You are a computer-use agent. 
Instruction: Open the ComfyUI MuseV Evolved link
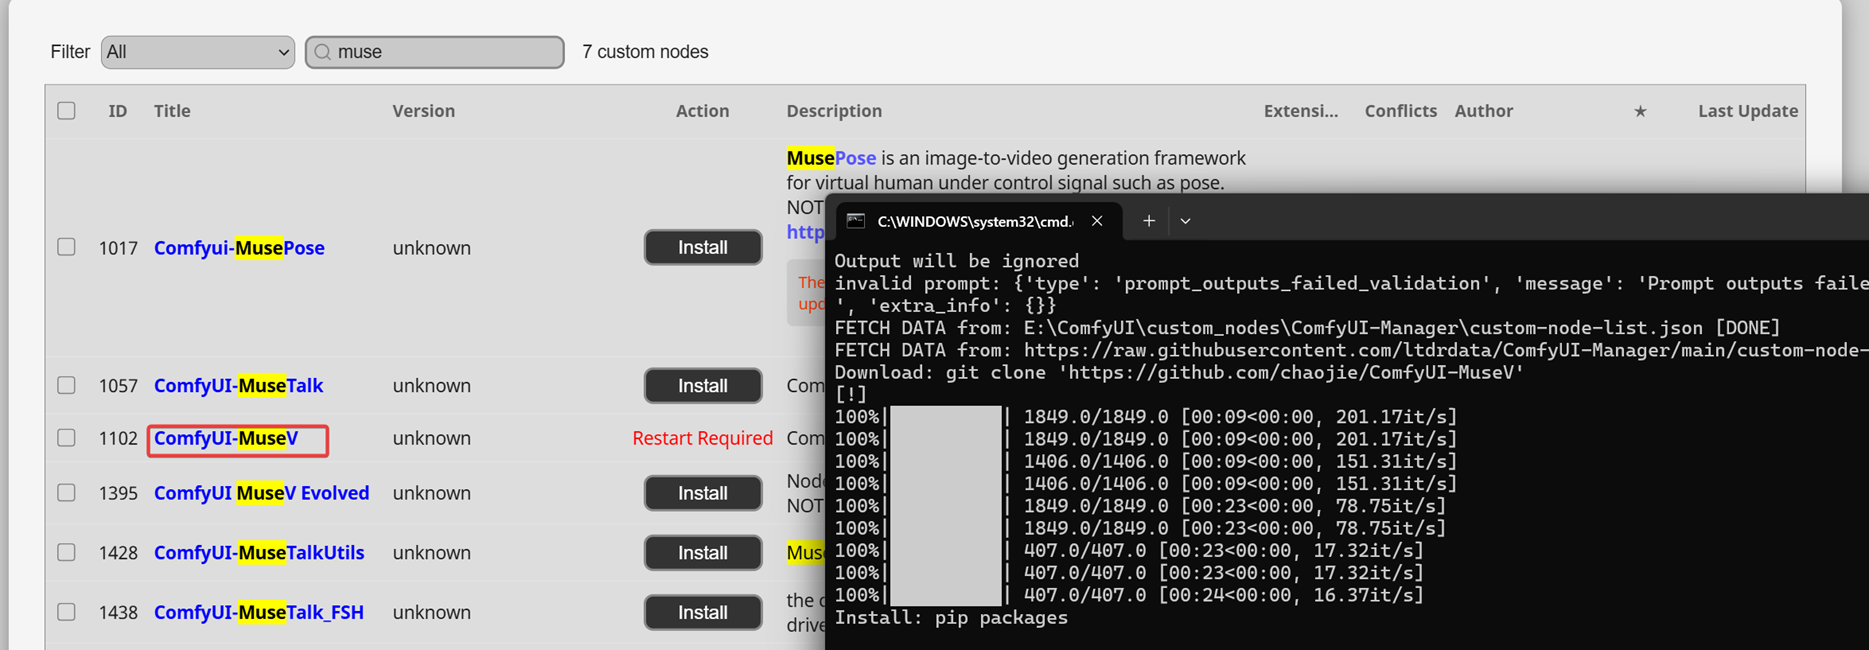click(261, 493)
